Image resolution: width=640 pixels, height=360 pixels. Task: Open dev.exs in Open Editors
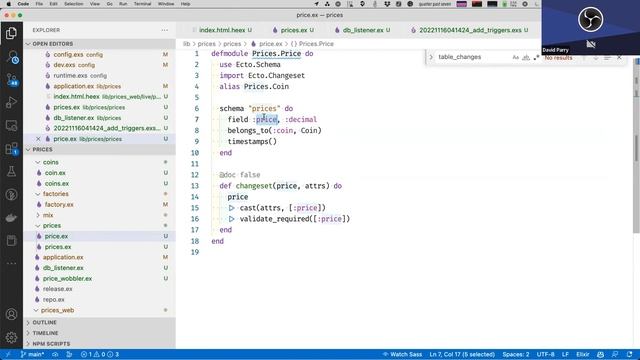point(100,65)
